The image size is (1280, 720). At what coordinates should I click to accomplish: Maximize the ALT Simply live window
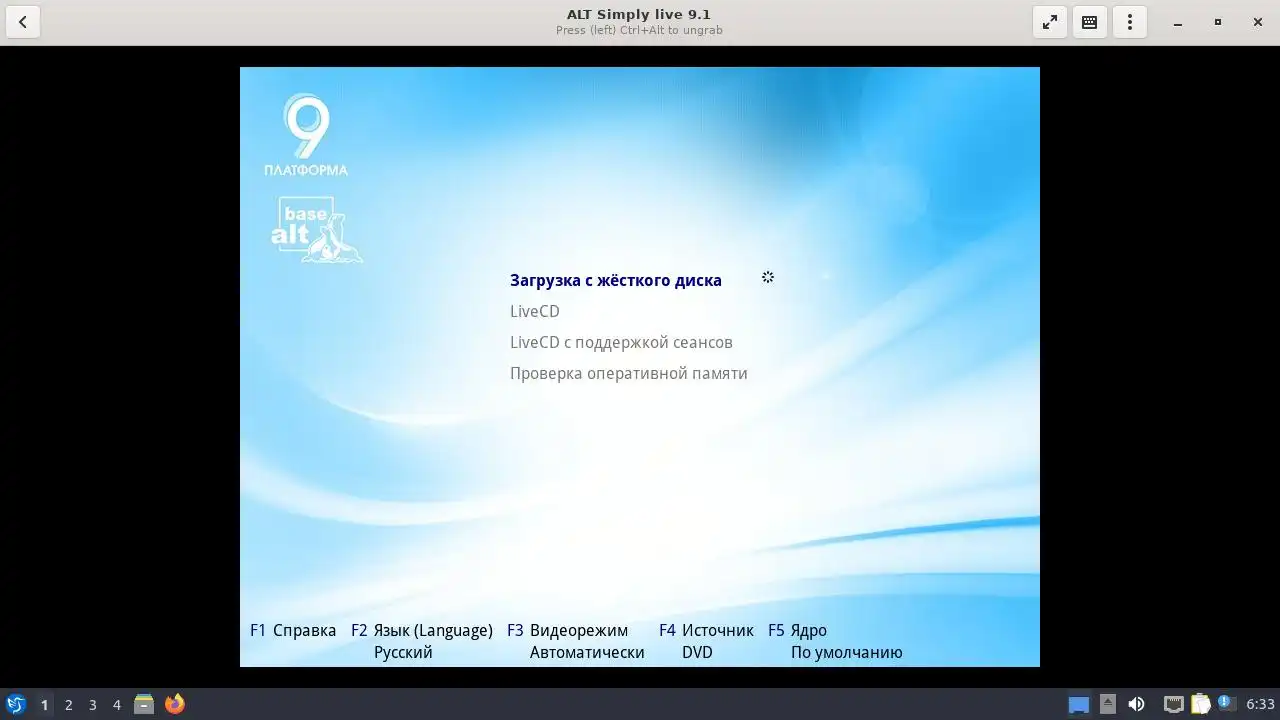click(x=1218, y=22)
